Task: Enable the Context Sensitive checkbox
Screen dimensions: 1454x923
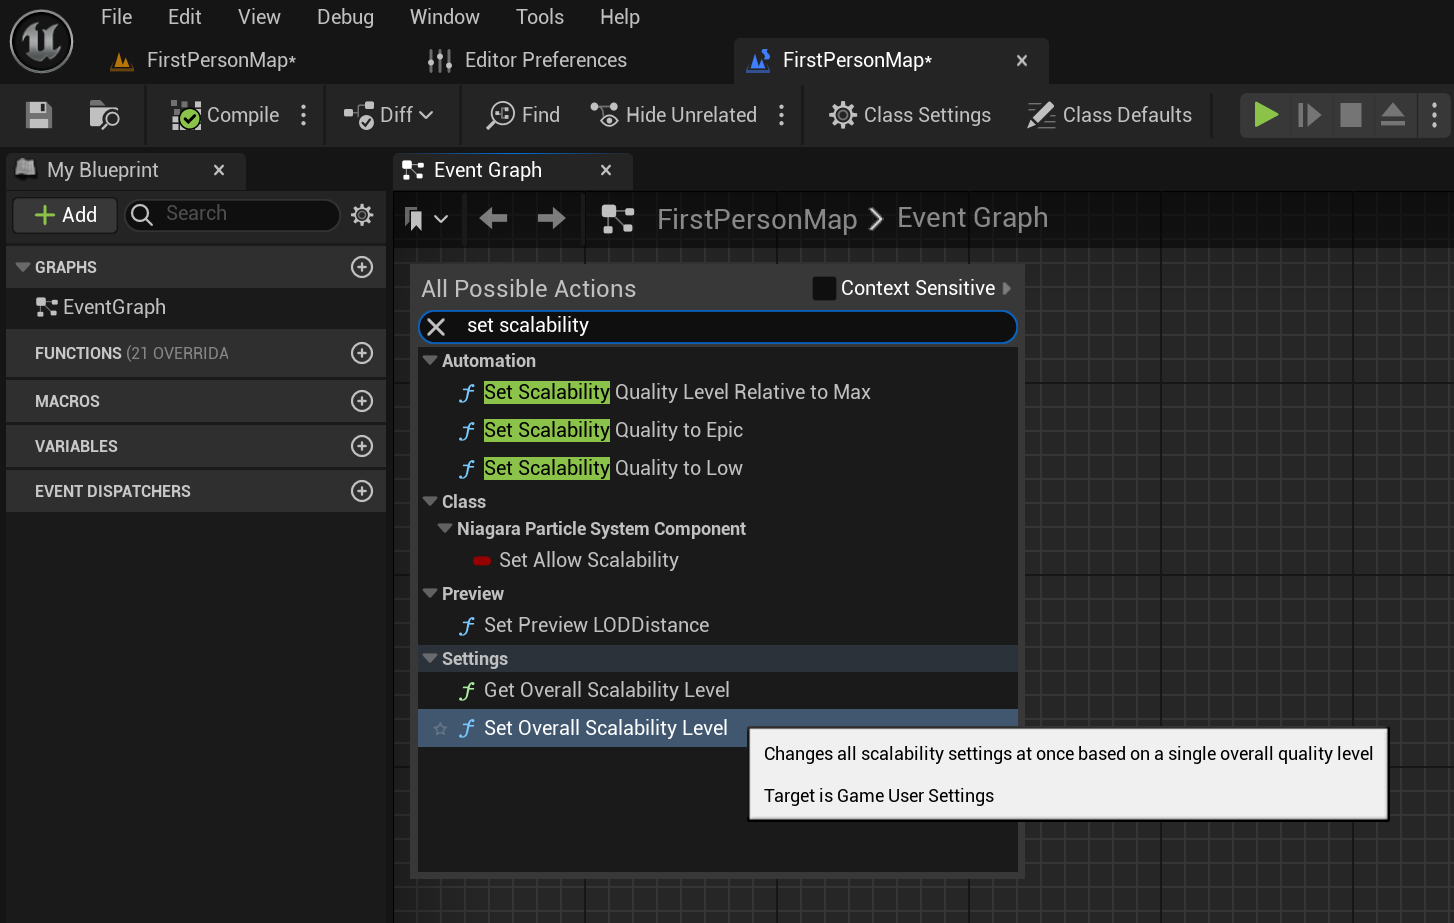Action: pyautogui.click(x=824, y=288)
